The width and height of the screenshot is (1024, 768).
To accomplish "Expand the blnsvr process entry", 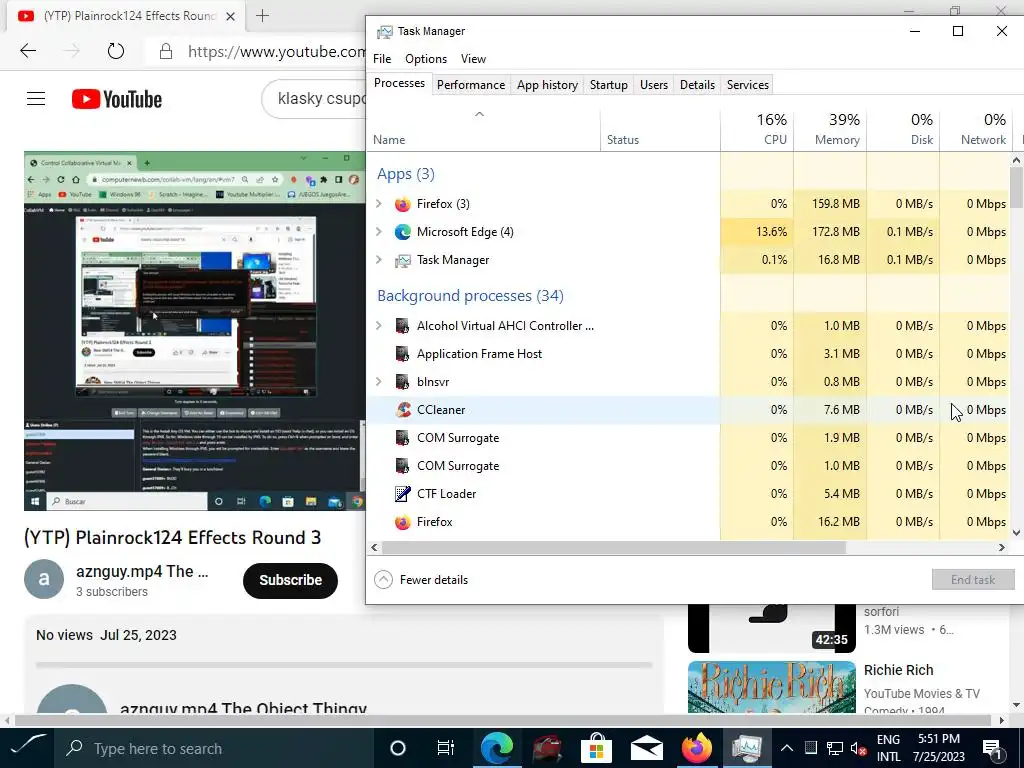I will point(379,382).
